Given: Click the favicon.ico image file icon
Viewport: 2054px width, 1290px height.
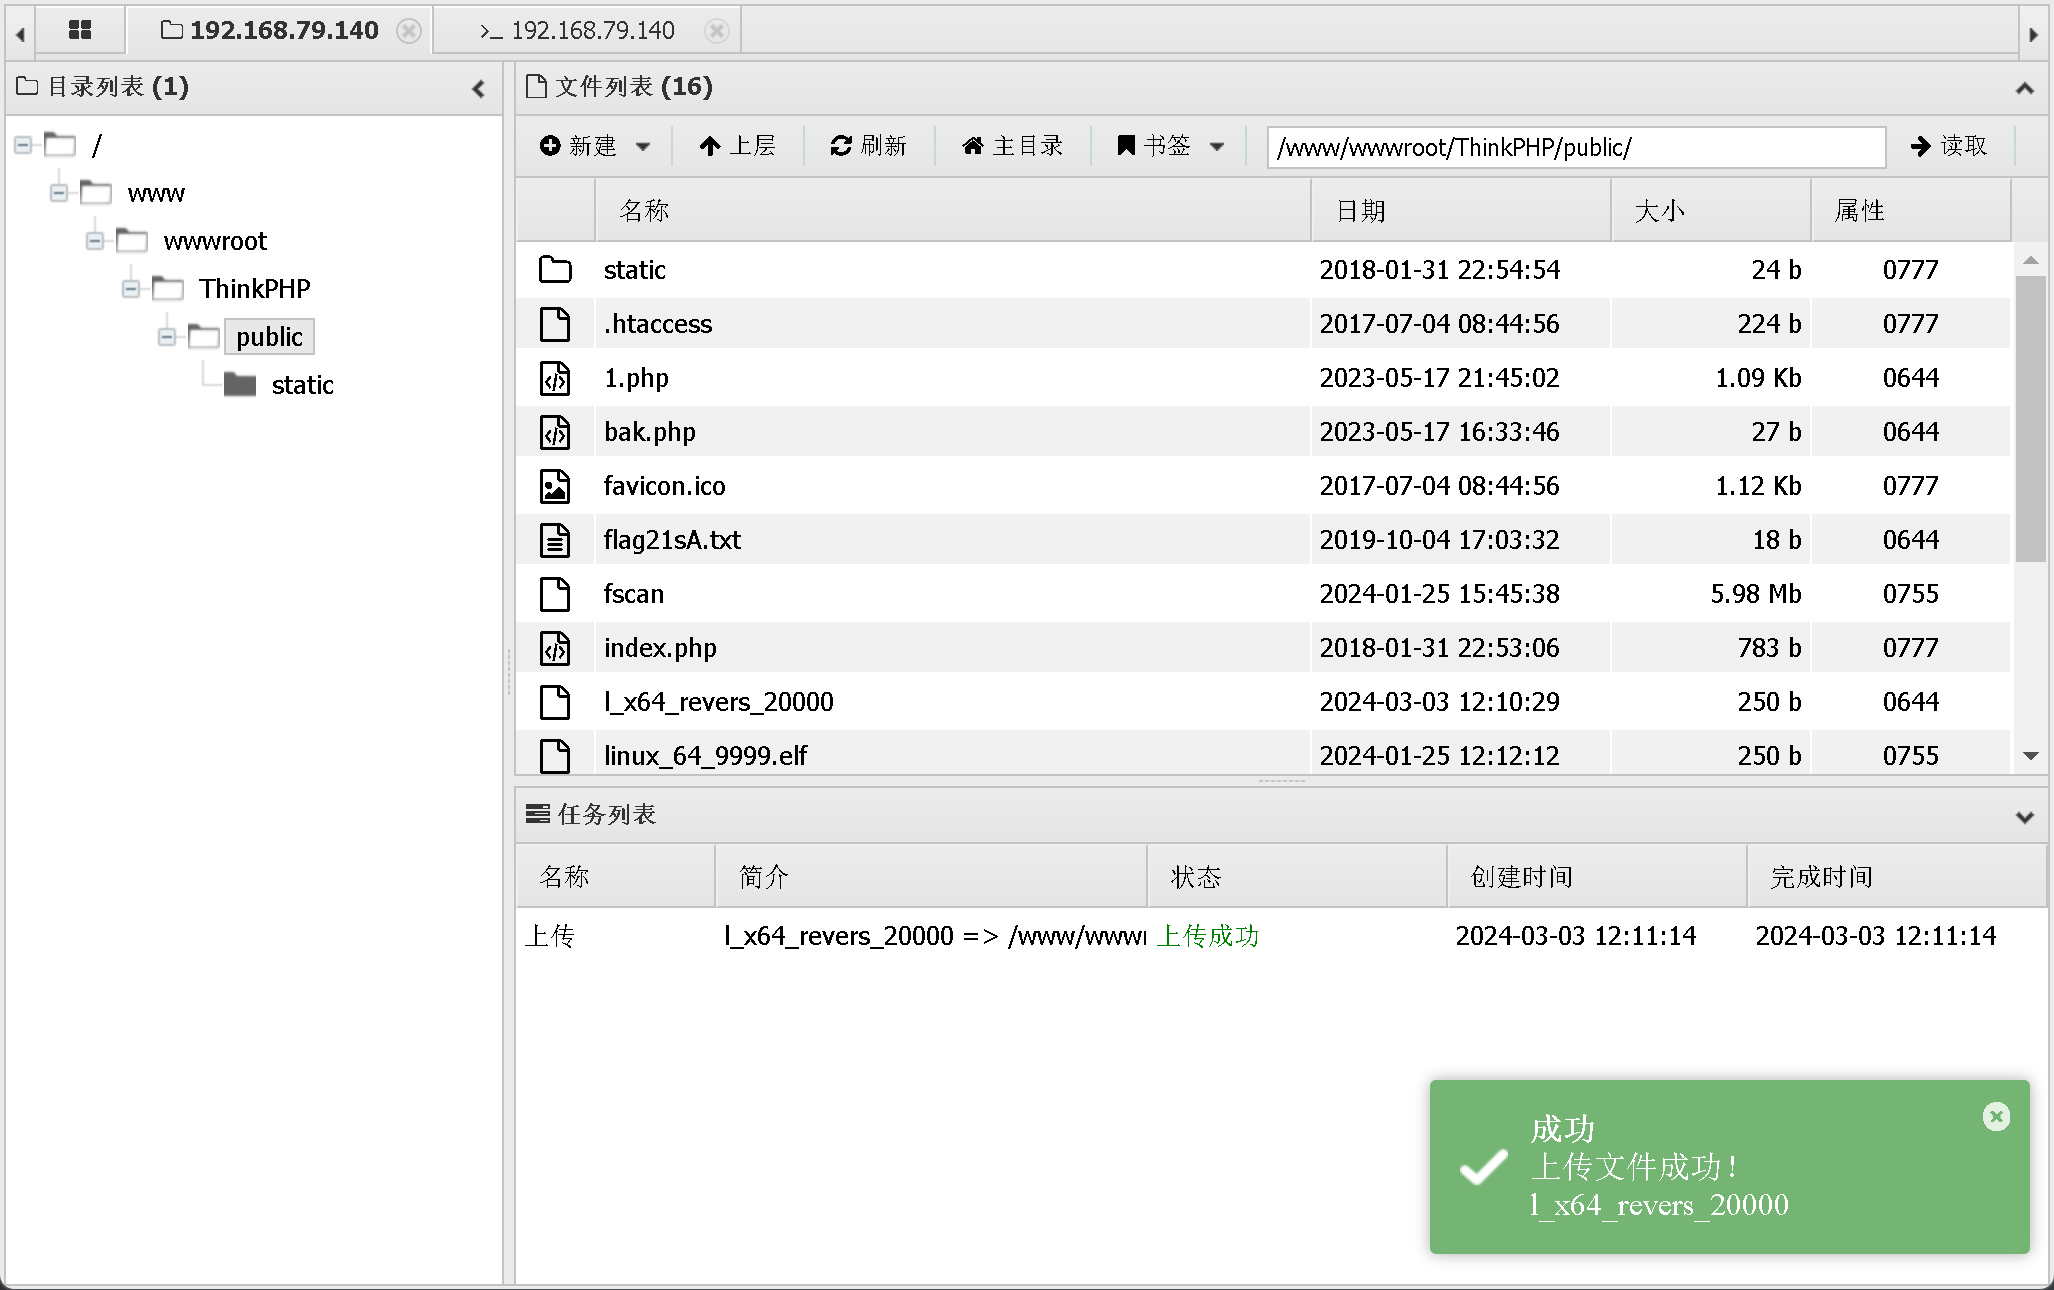Looking at the screenshot, I should tap(555, 486).
